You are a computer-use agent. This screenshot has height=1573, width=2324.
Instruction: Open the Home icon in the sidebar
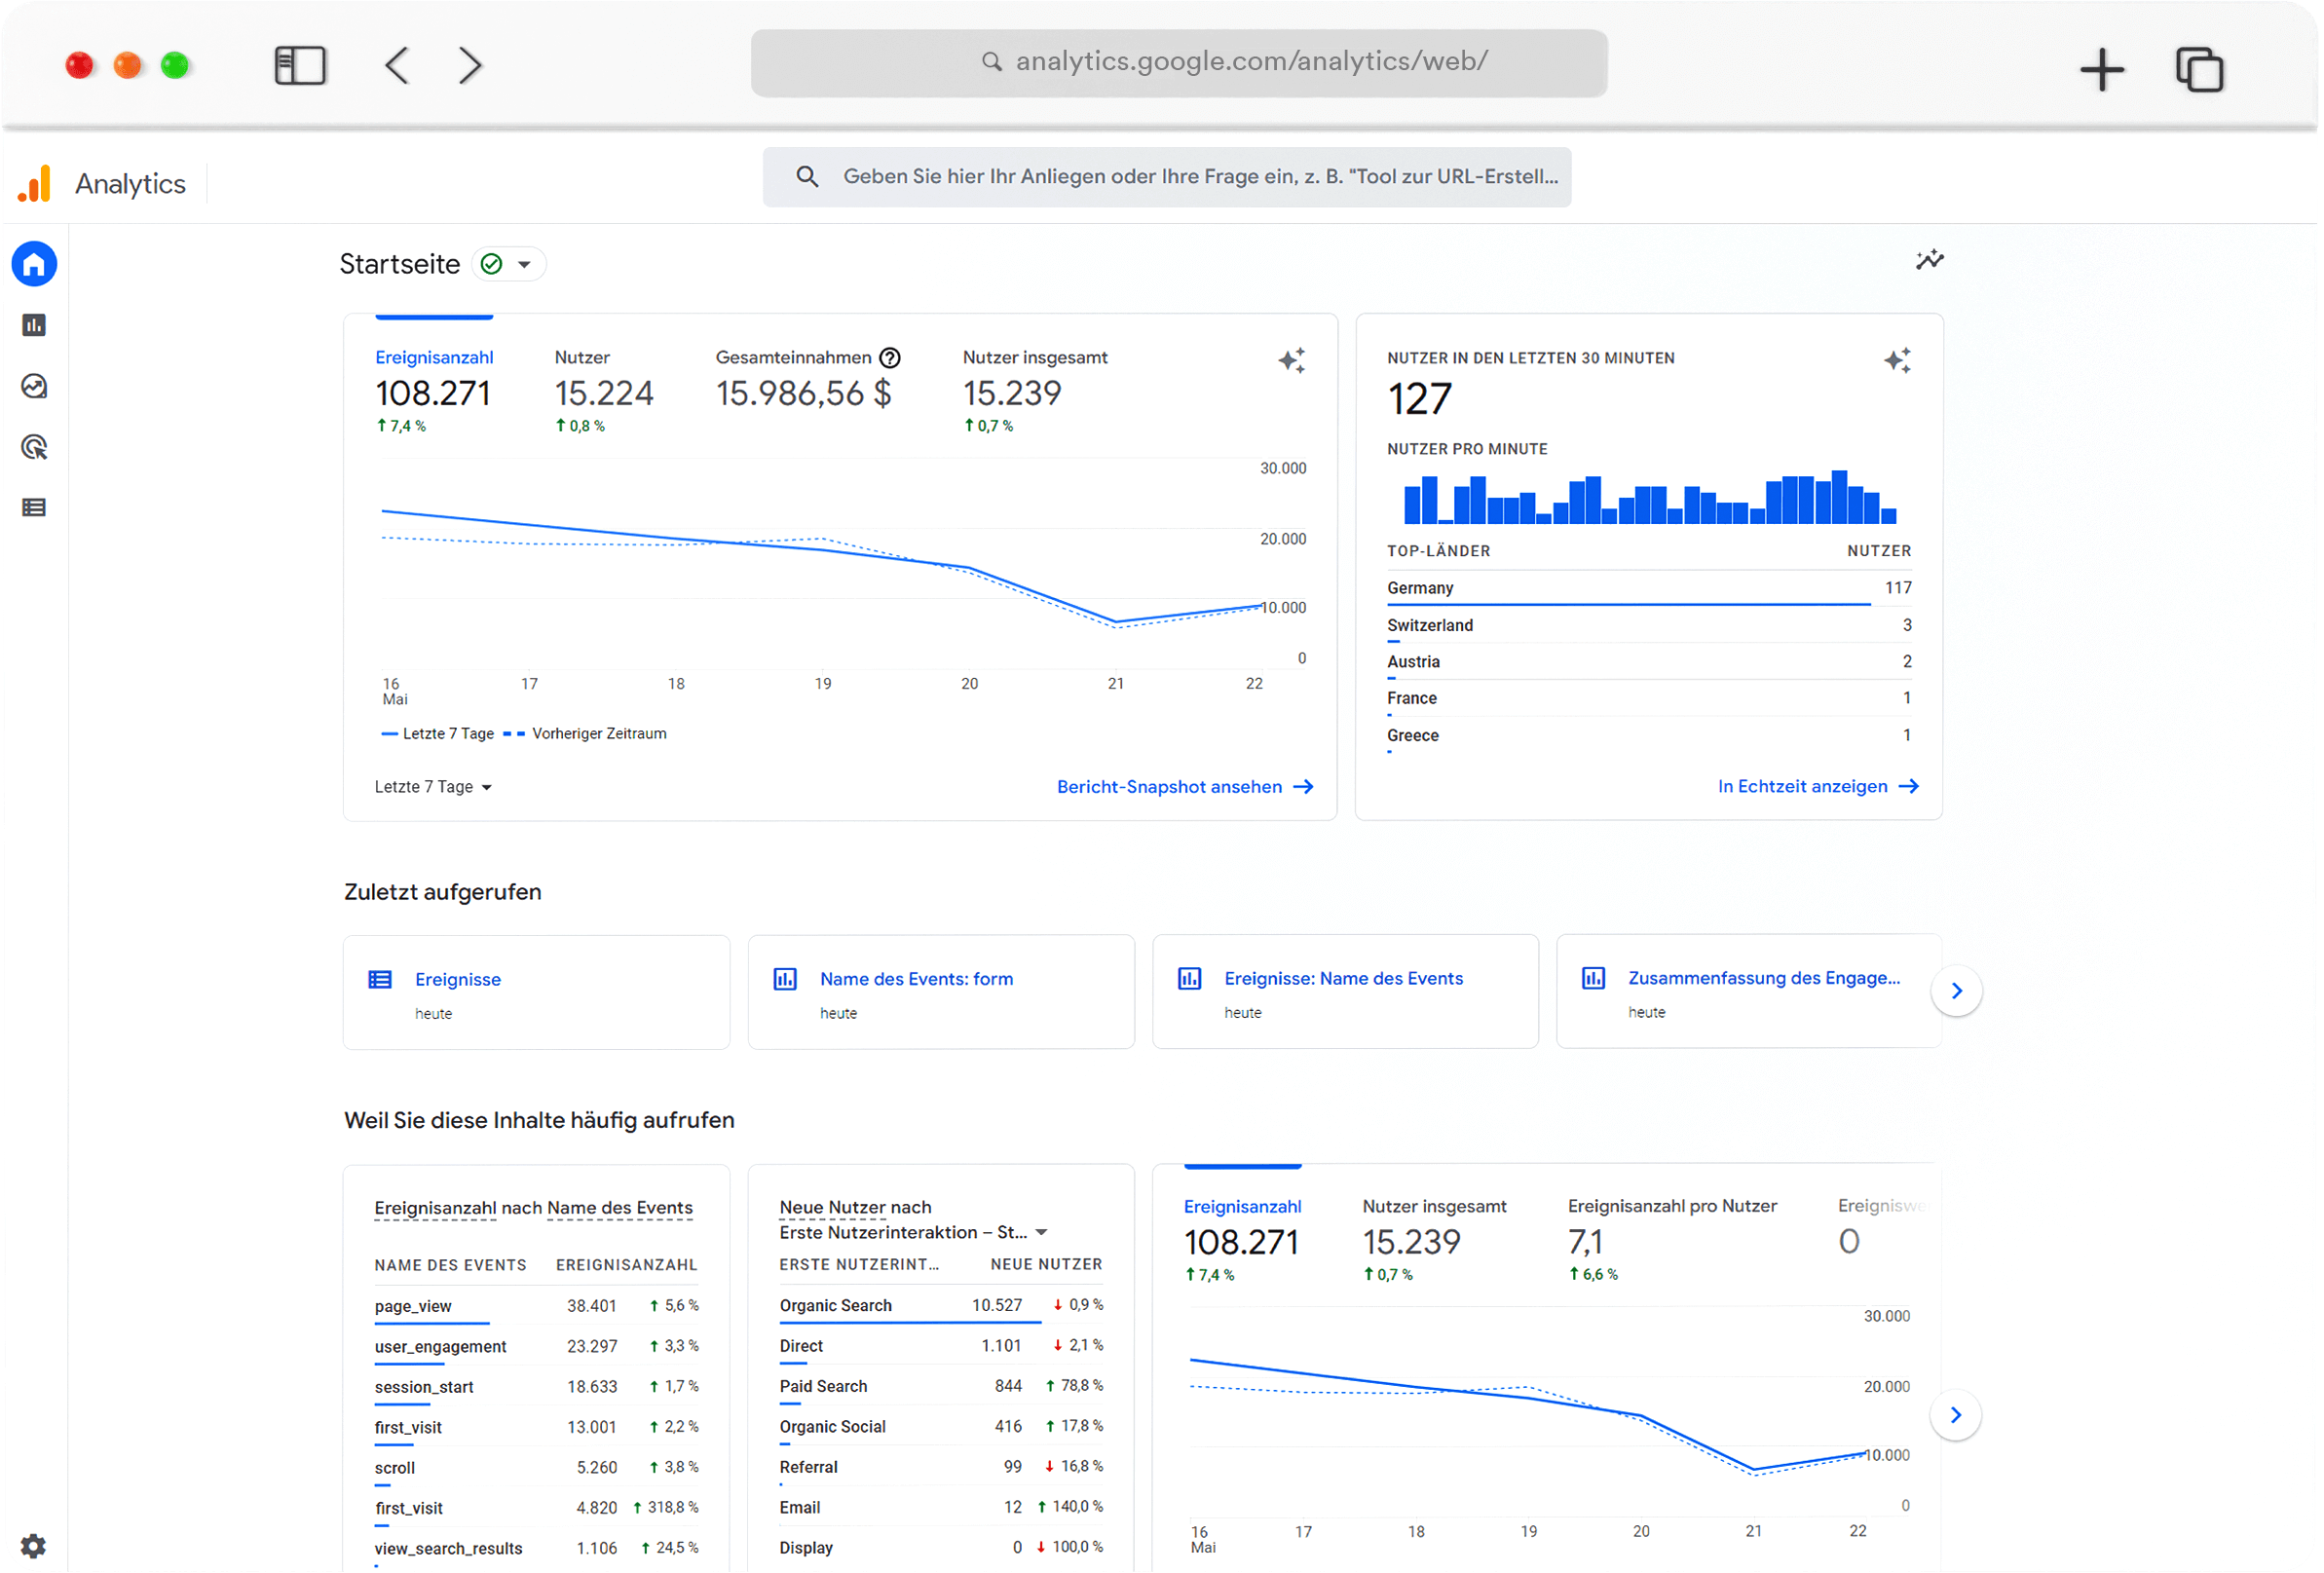point(34,265)
